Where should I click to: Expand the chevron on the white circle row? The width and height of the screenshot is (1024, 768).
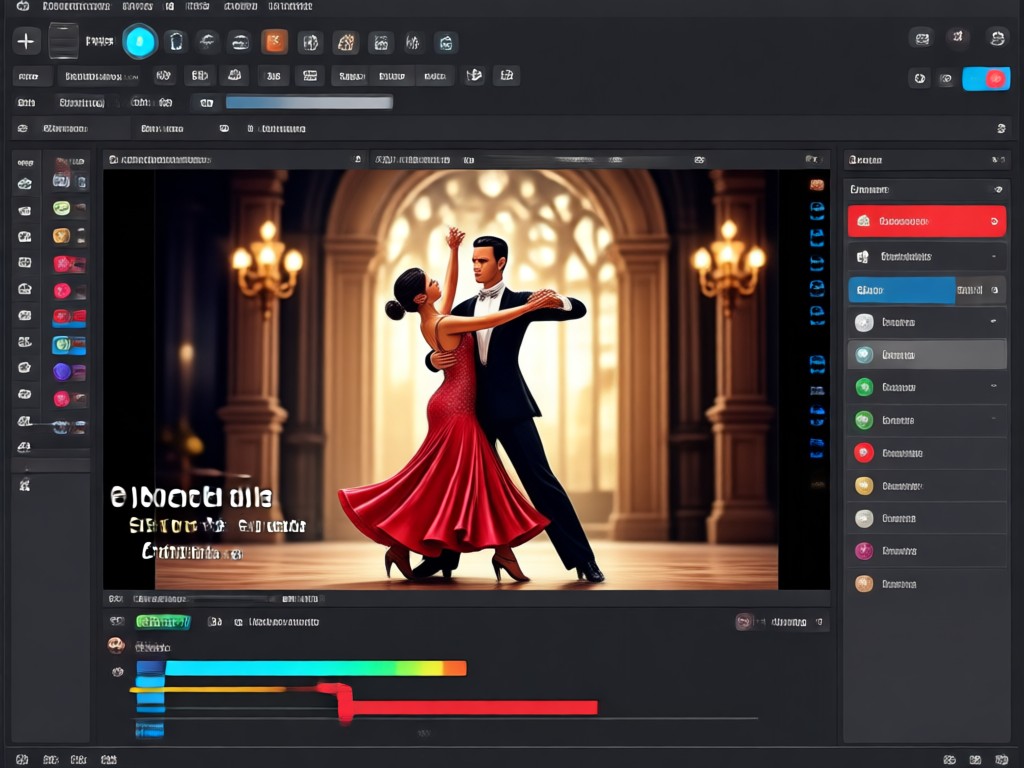click(993, 321)
